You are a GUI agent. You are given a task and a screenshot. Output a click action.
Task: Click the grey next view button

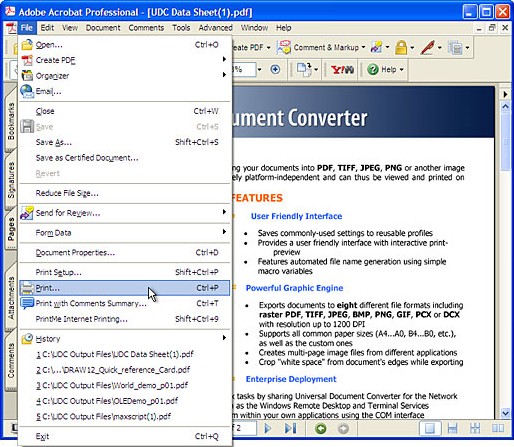tap(343, 428)
